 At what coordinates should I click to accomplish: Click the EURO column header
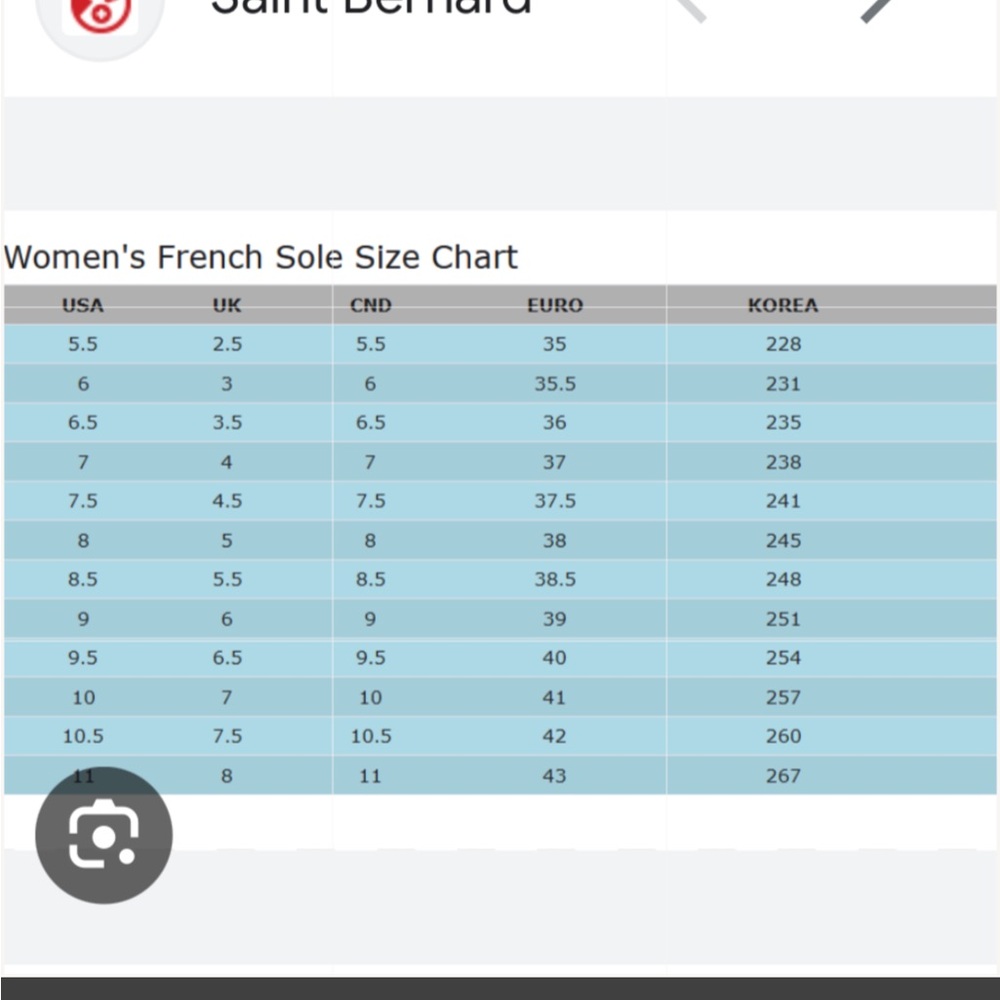555,305
